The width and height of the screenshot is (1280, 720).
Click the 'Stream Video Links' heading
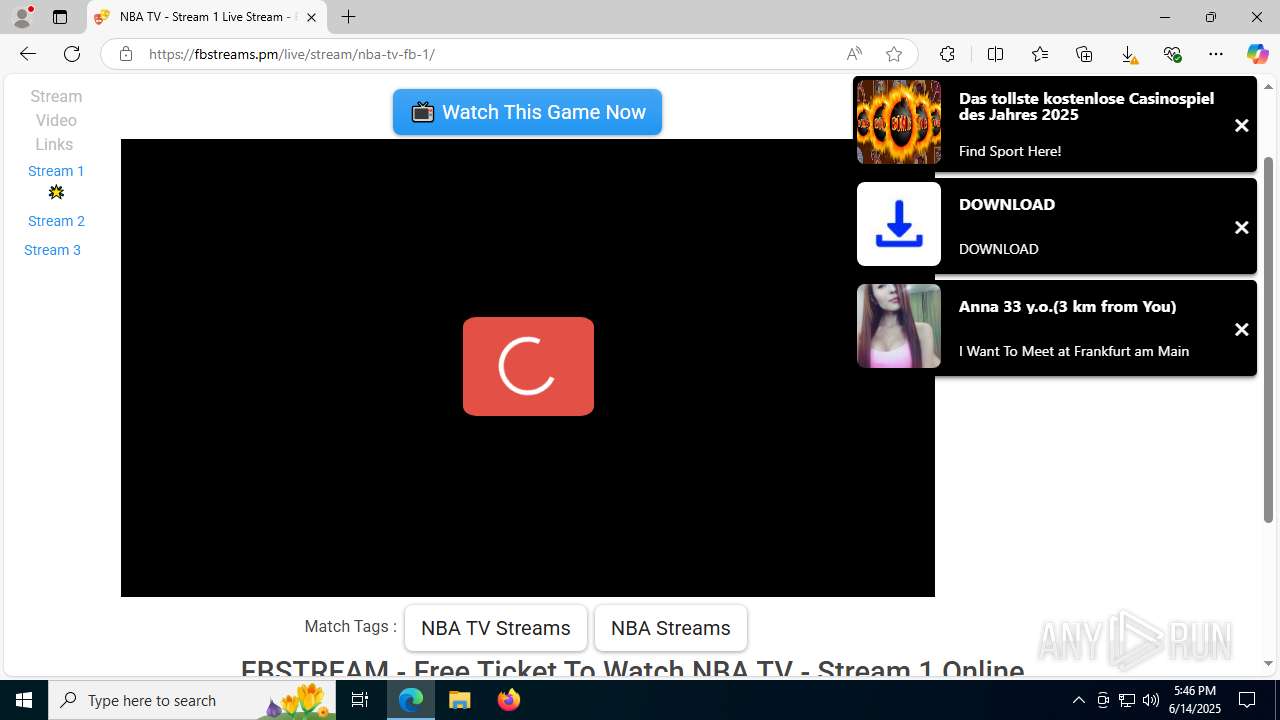[56, 120]
